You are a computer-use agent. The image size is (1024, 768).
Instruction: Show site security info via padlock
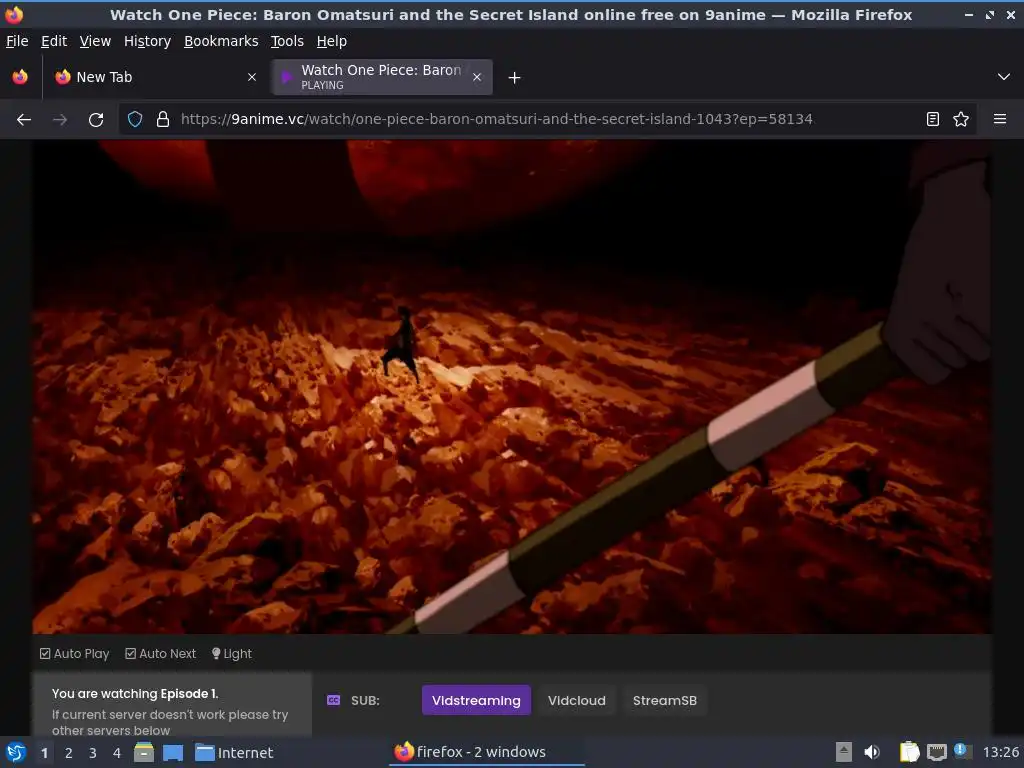(x=163, y=120)
